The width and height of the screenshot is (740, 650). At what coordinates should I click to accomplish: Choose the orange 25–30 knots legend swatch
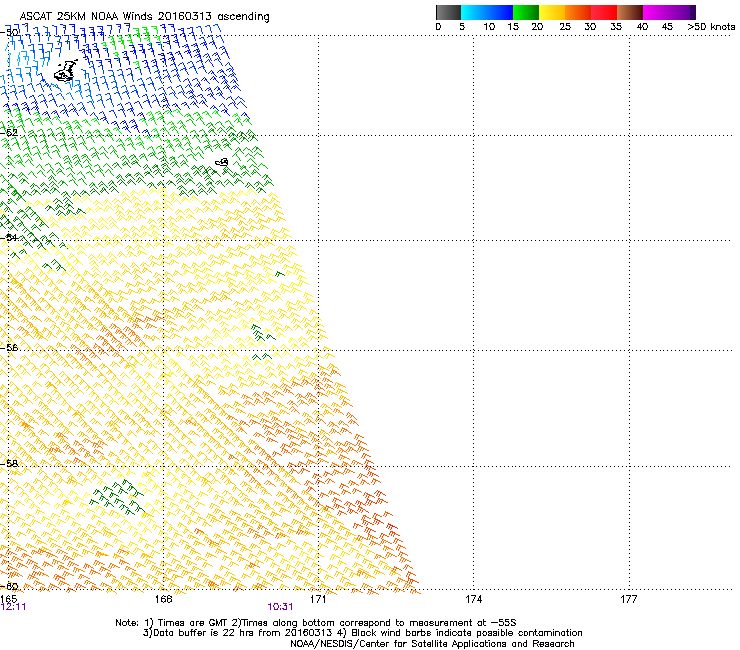tap(578, 12)
